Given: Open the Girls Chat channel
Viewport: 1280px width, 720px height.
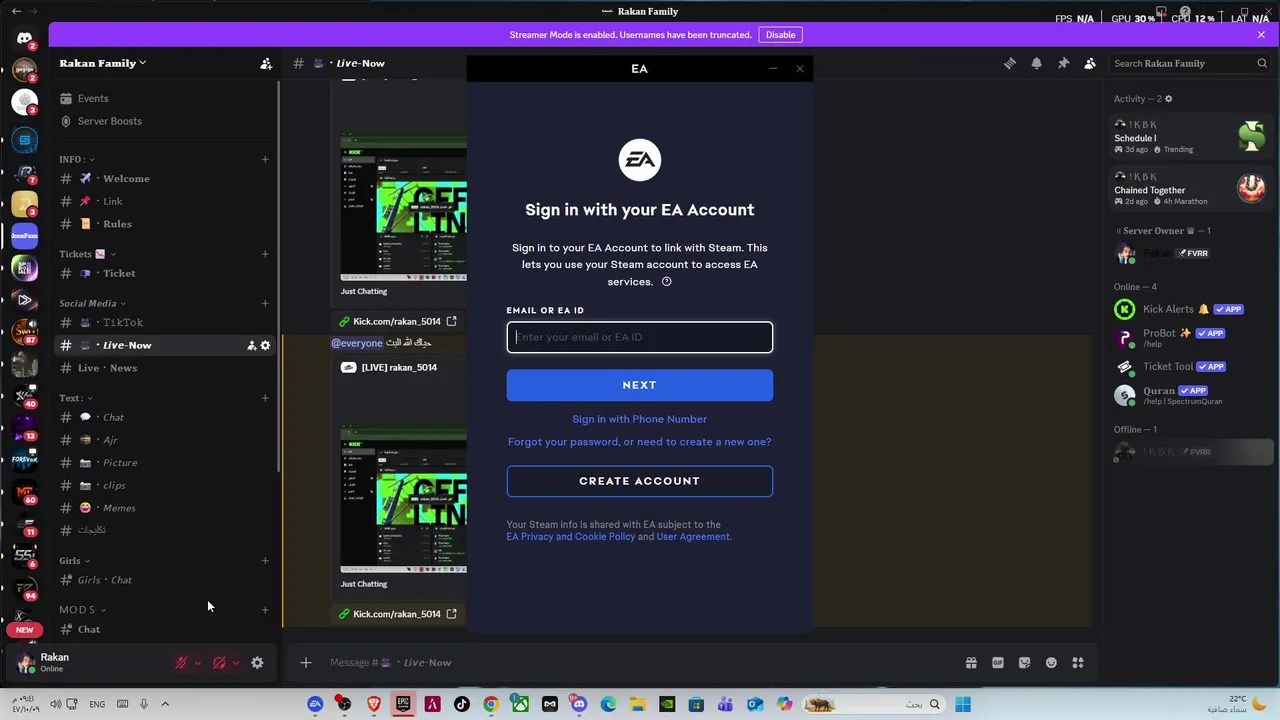Looking at the screenshot, I should [x=166, y=580].
